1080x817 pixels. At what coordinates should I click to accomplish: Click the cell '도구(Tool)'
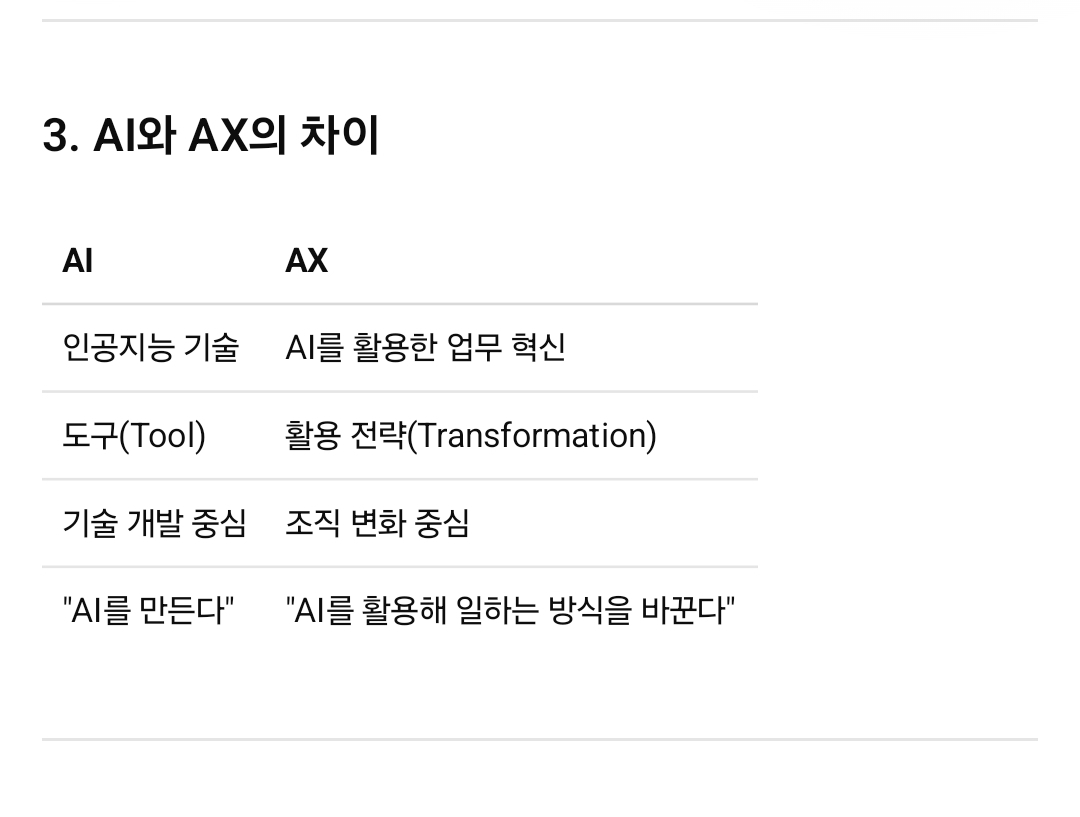click(134, 435)
